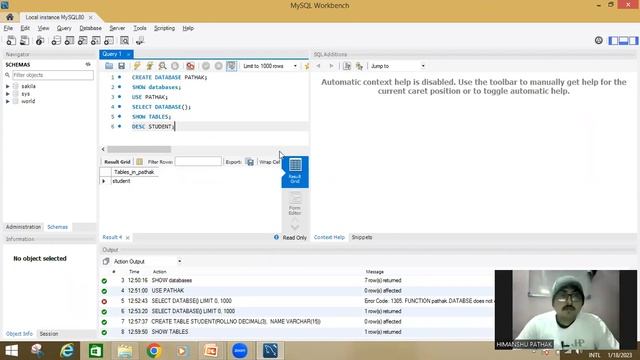The width and height of the screenshot is (640, 360).
Task: Open the File menu
Action: [8, 28]
